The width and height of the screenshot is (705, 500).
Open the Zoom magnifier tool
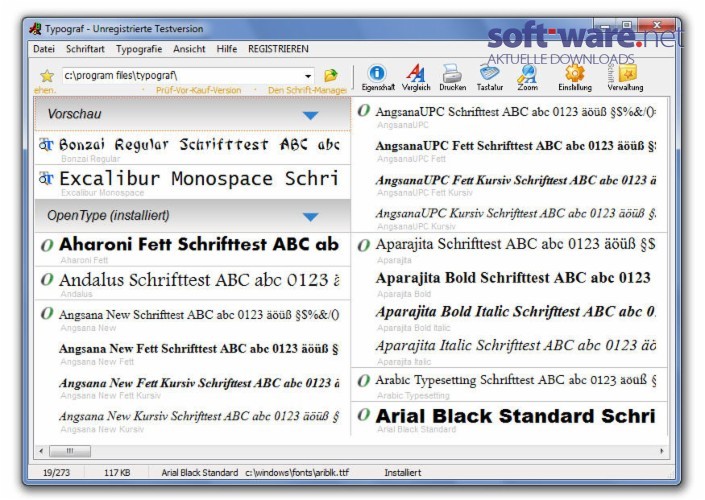(527, 77)
